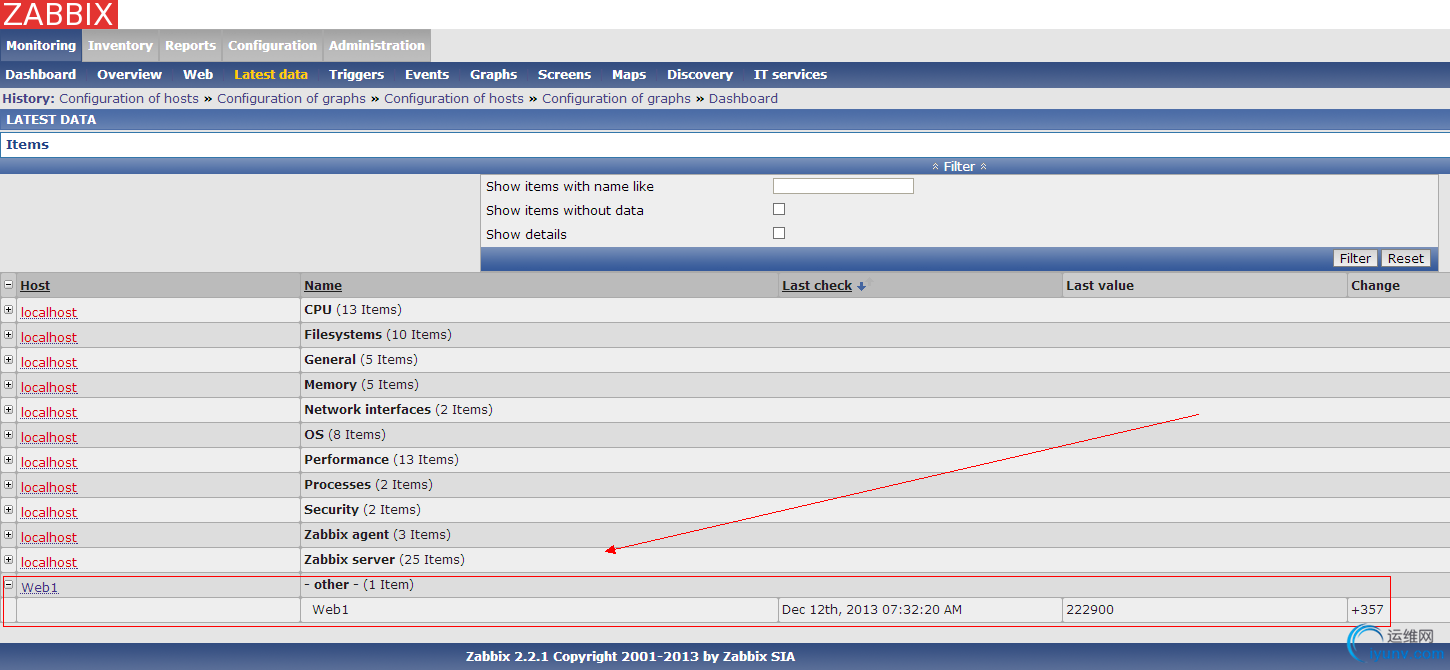Expand the Security (2 Items) row

point(9,510)
